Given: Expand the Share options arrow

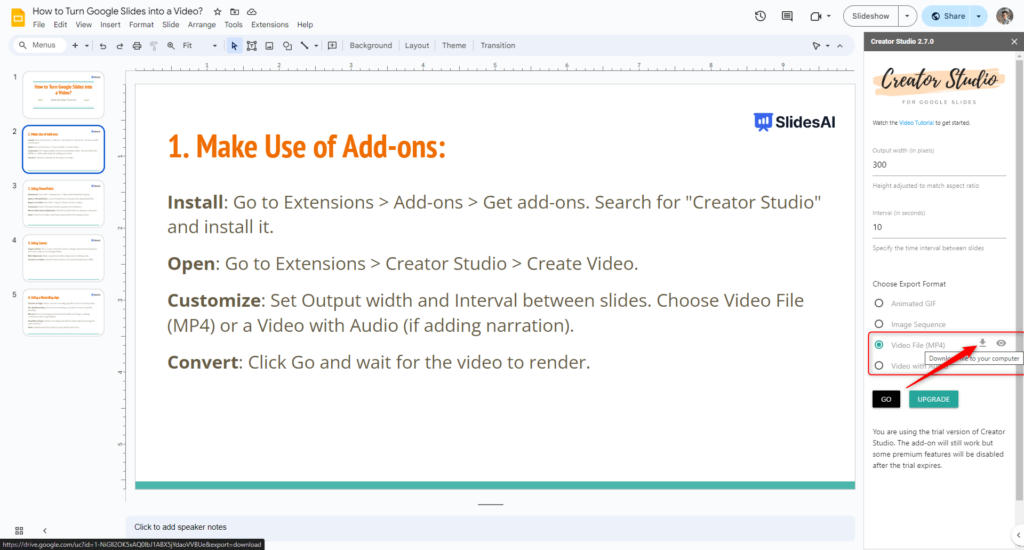Looking at the screenshot, I should click(978, 16).
